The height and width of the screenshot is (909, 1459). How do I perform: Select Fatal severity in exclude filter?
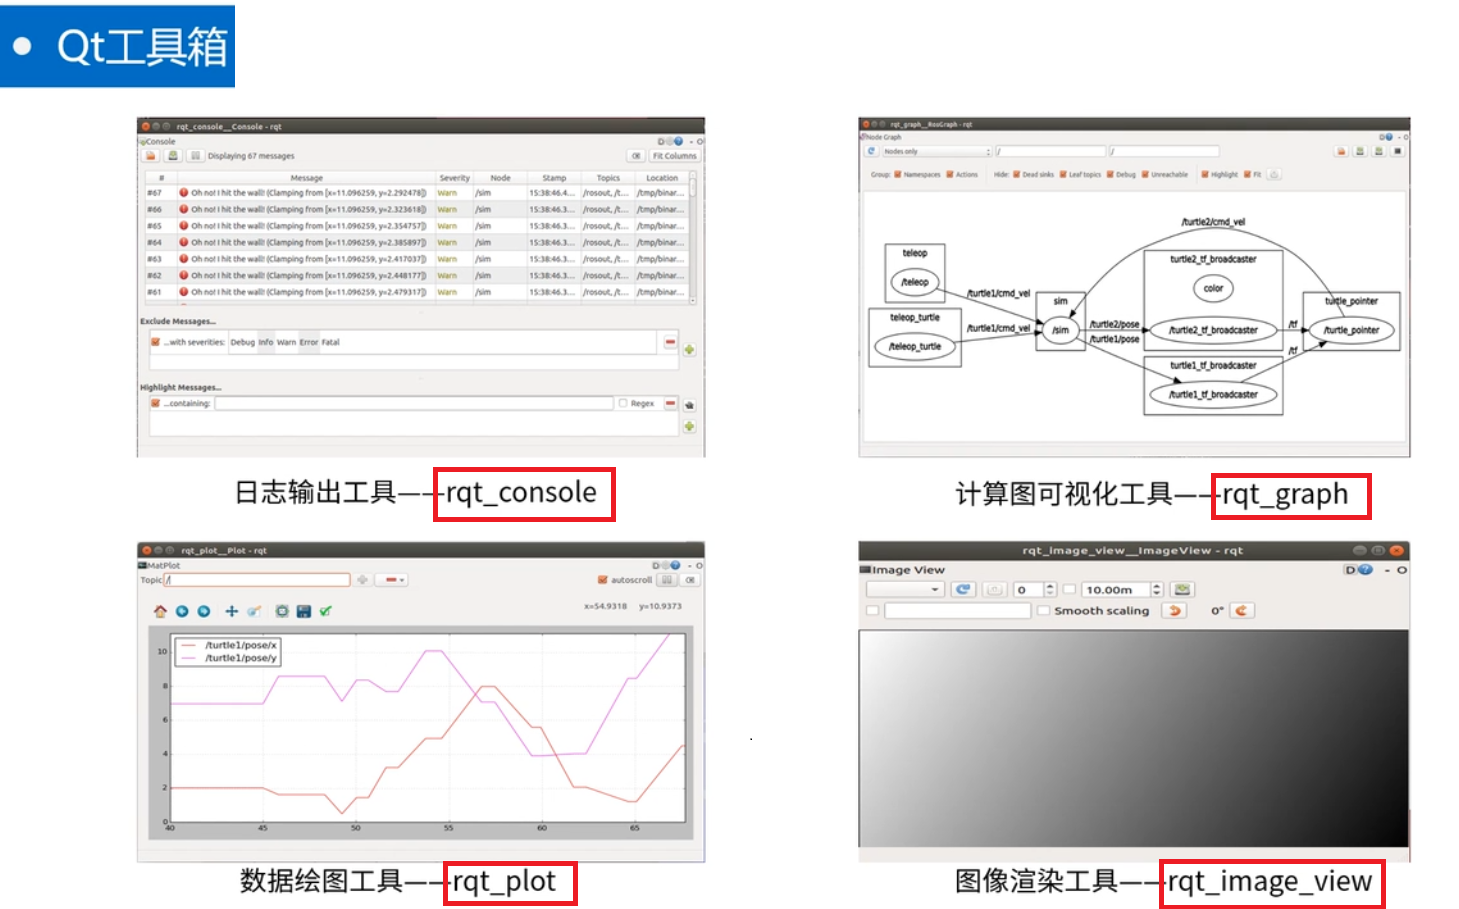pos(330,342)
